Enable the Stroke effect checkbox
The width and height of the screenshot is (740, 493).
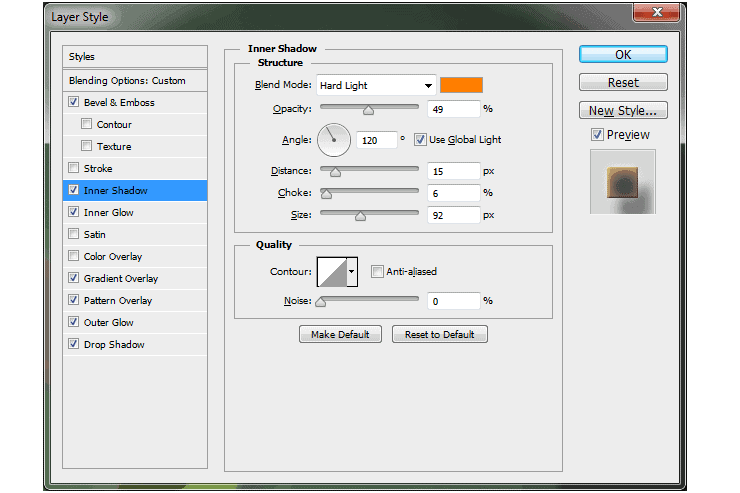[x=74, y=168]
